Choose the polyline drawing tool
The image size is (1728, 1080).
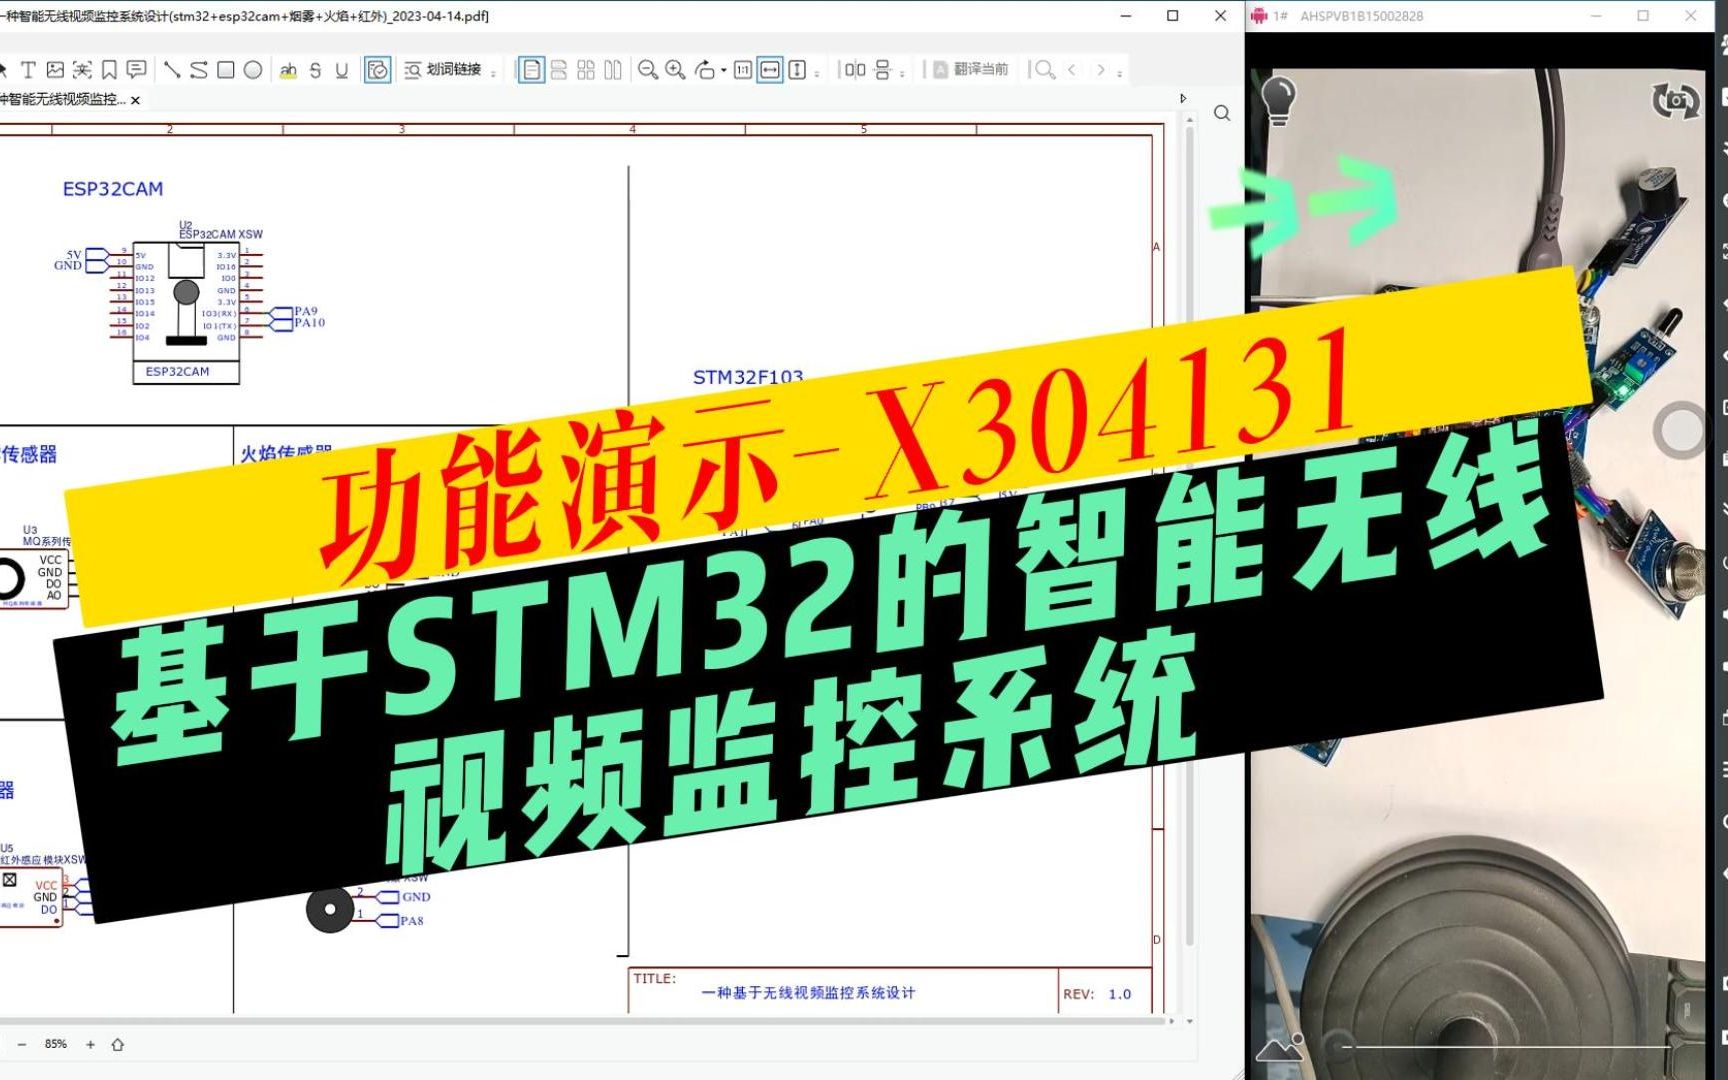tap(199, 70)
